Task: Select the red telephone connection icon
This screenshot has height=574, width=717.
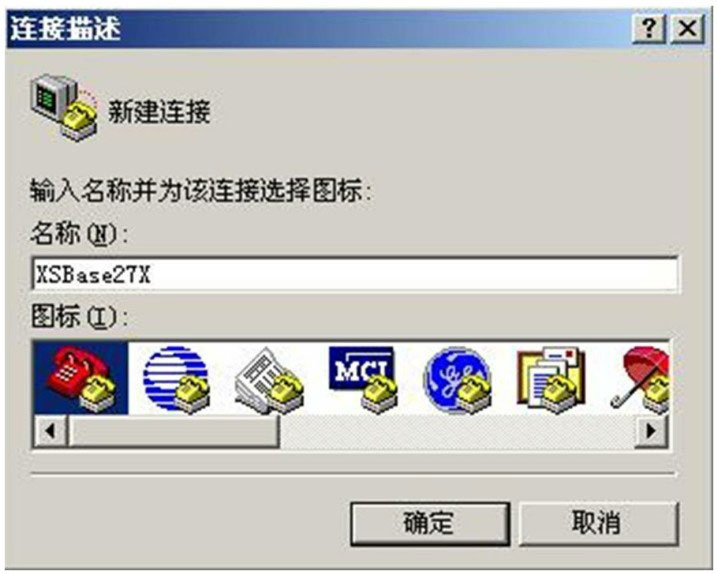Action: click(81, 378)
